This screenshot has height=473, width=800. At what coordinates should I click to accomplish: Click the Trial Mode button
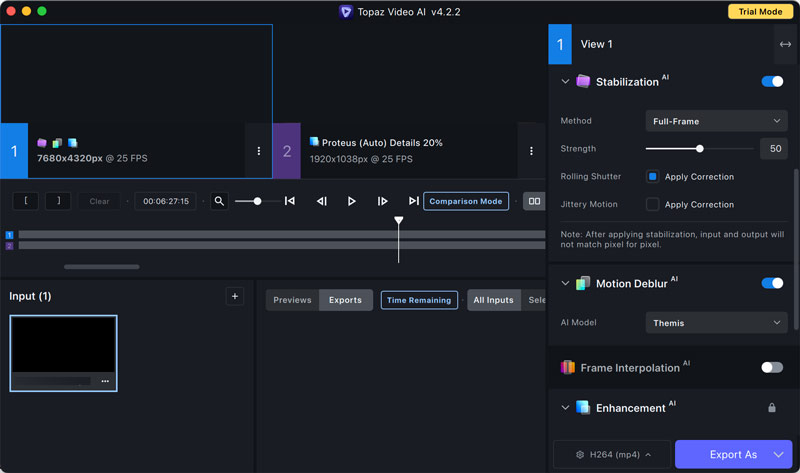[x=760, y=11]
